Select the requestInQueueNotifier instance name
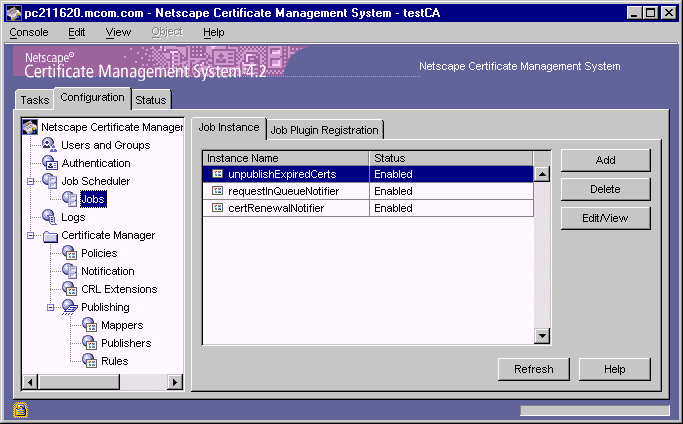The width and height of the screenshot is (683, 424). [284, 191]
